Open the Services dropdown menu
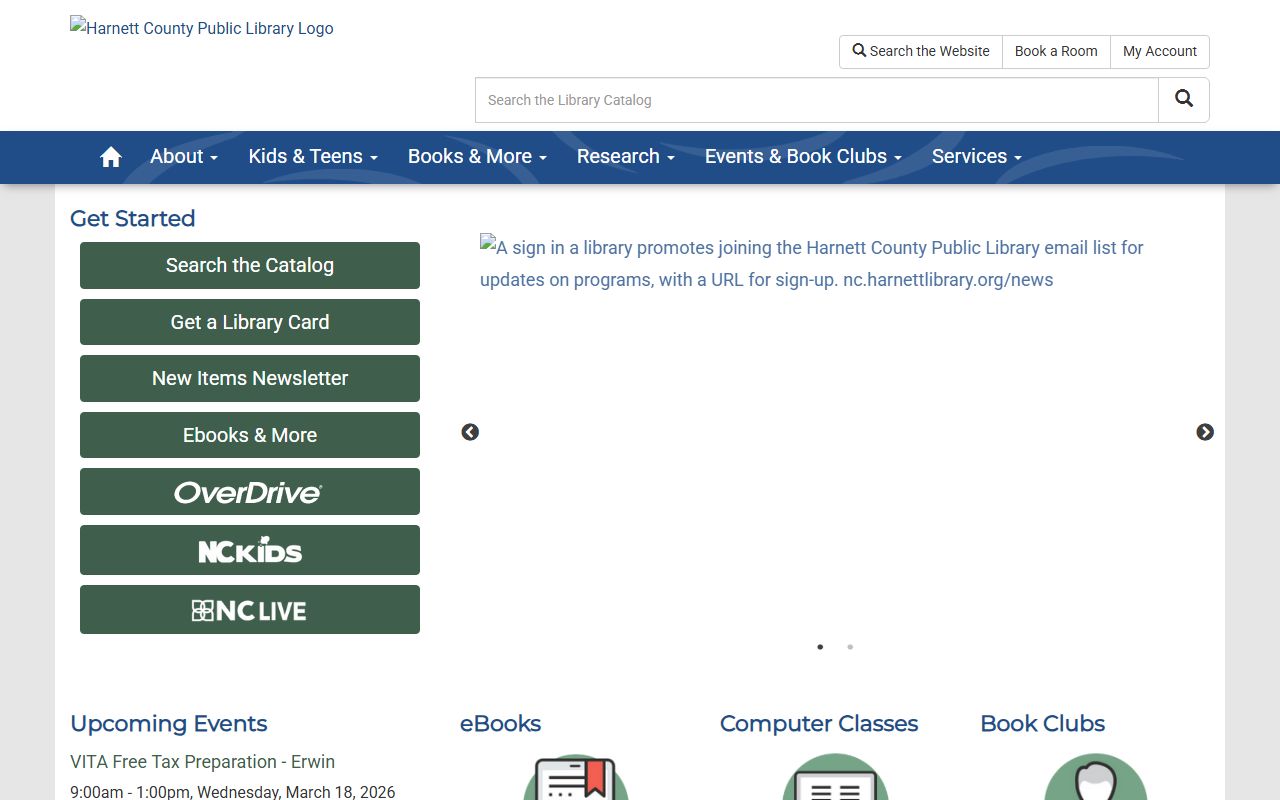Image resolution: width=1280 pixels, height=800 pixels. click(977, 157)
